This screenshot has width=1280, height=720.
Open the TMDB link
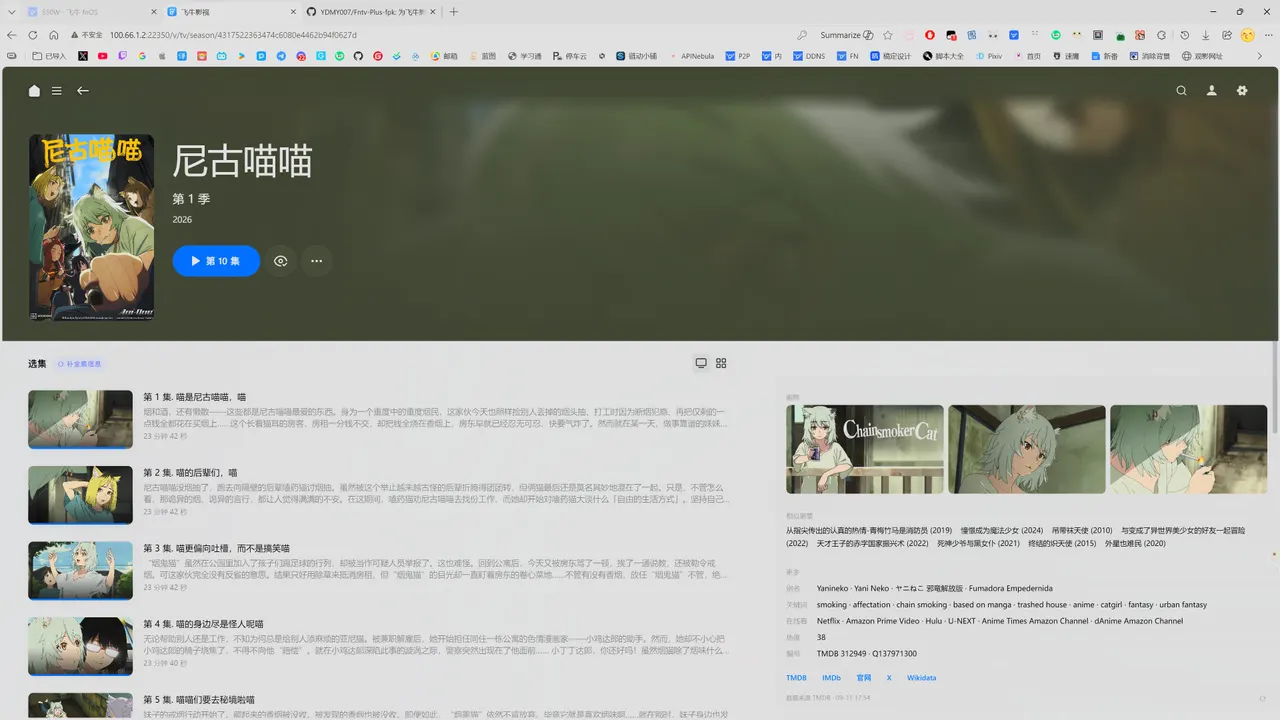pyautogui.click(x=796, y=678)
